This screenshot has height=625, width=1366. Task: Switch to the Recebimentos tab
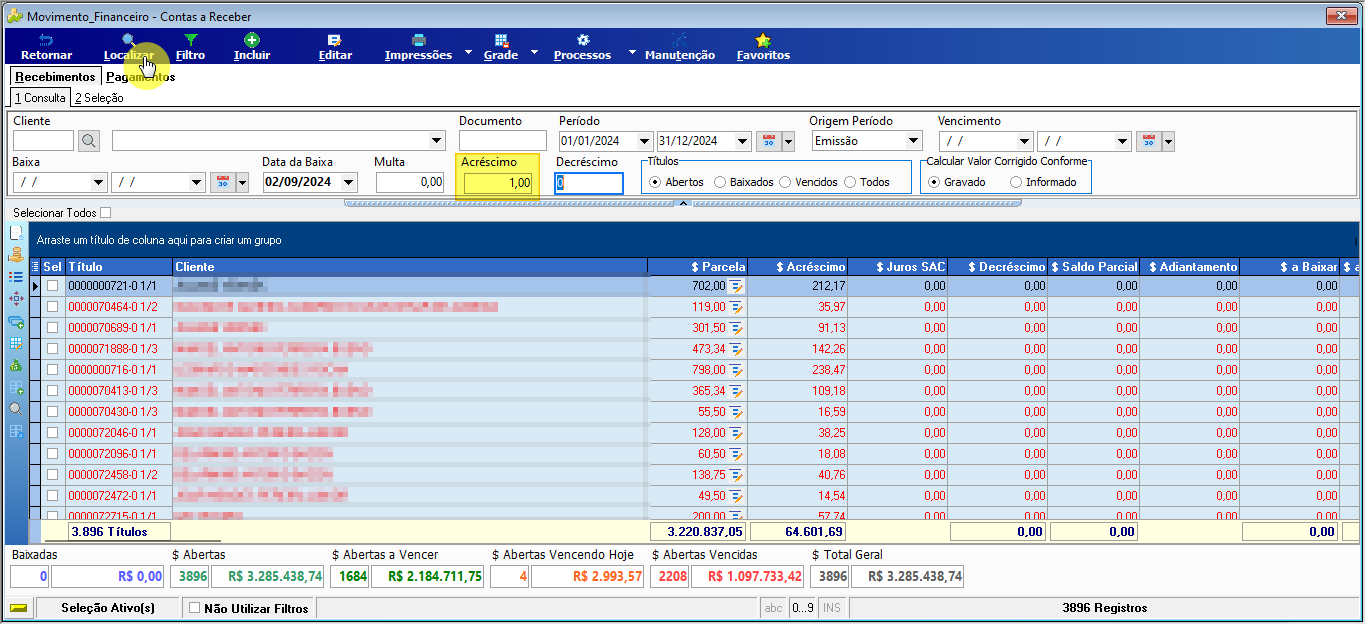[55, 77]
